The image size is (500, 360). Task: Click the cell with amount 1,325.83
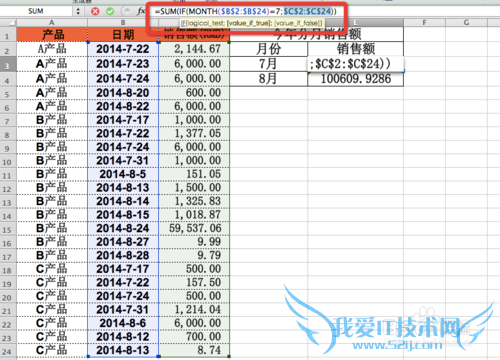194,201
